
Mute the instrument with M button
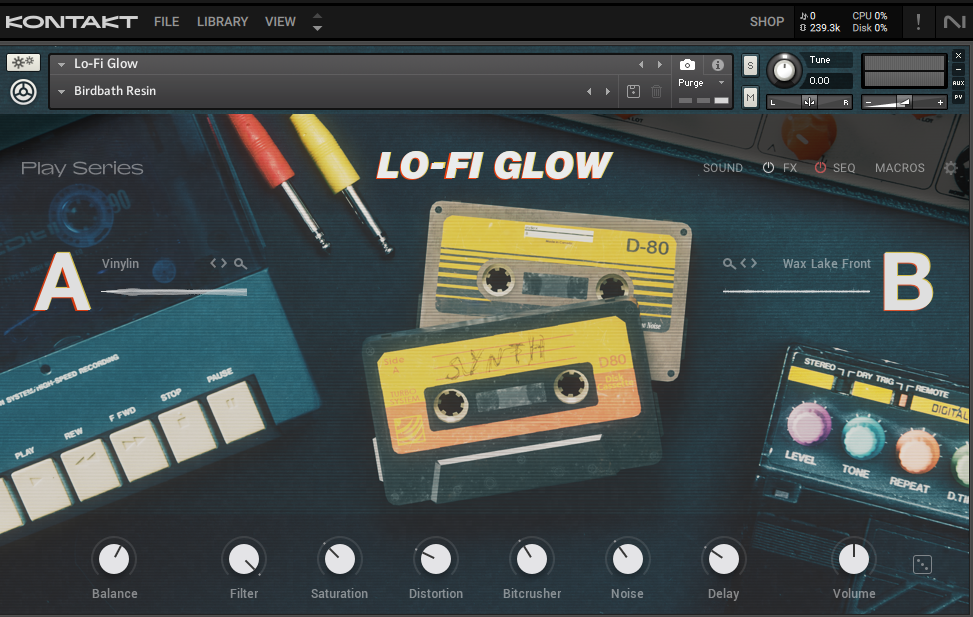tap(750, 97)
